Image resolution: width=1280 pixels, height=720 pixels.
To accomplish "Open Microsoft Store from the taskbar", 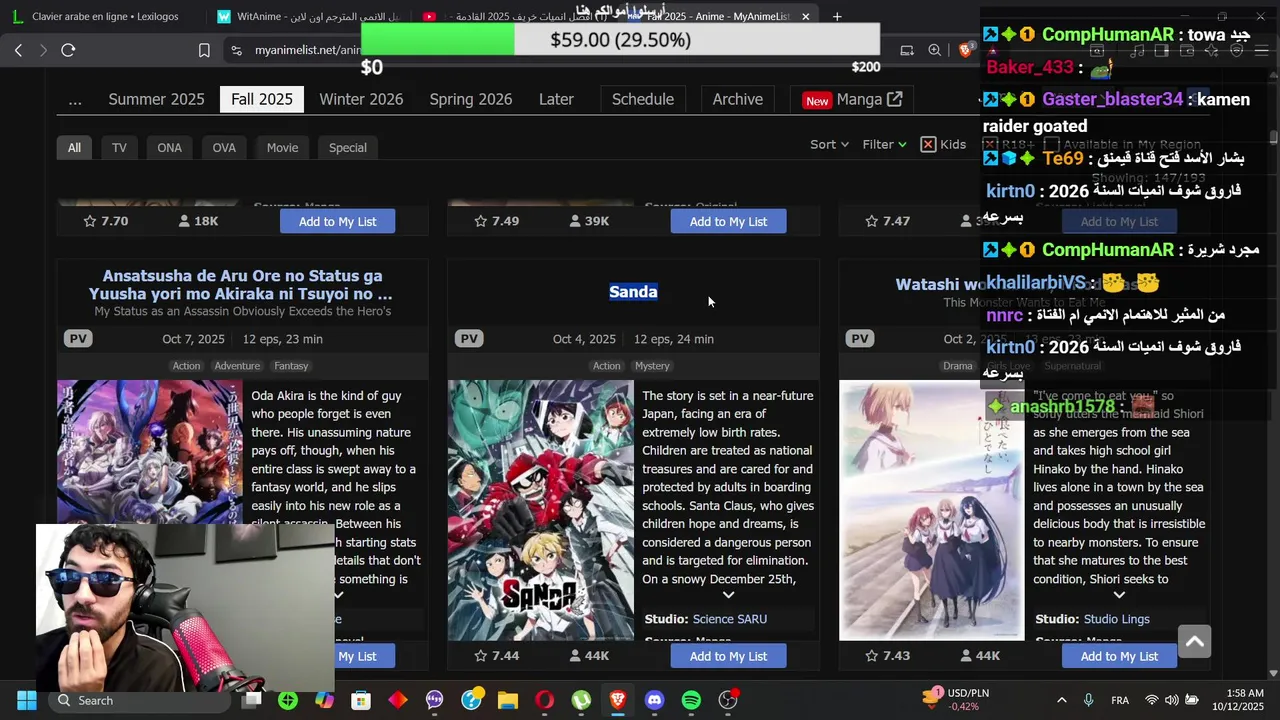I will point(361,700).
